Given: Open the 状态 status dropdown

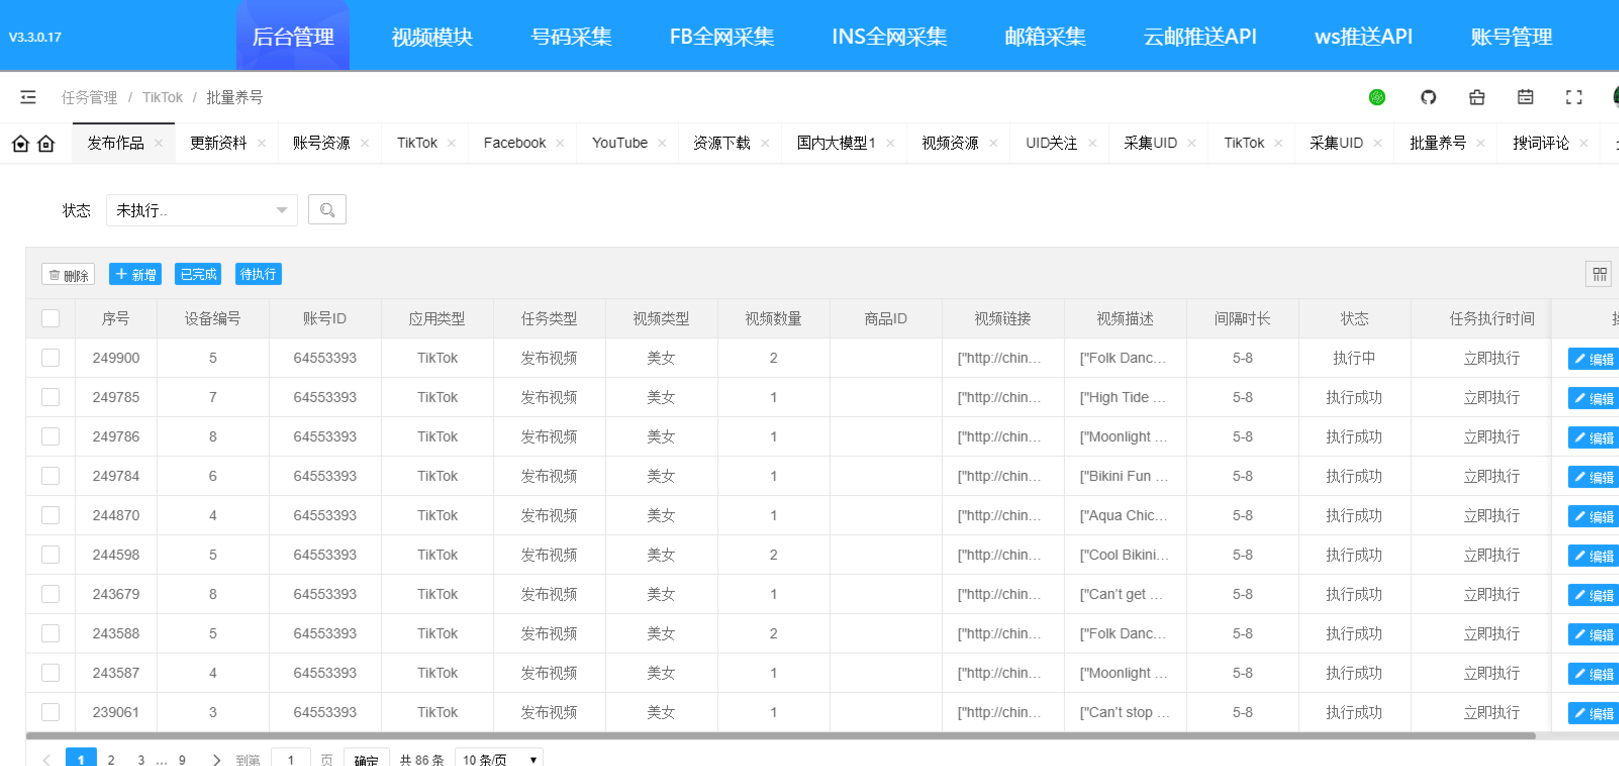Looking at the screenshot, I should 202,210.
